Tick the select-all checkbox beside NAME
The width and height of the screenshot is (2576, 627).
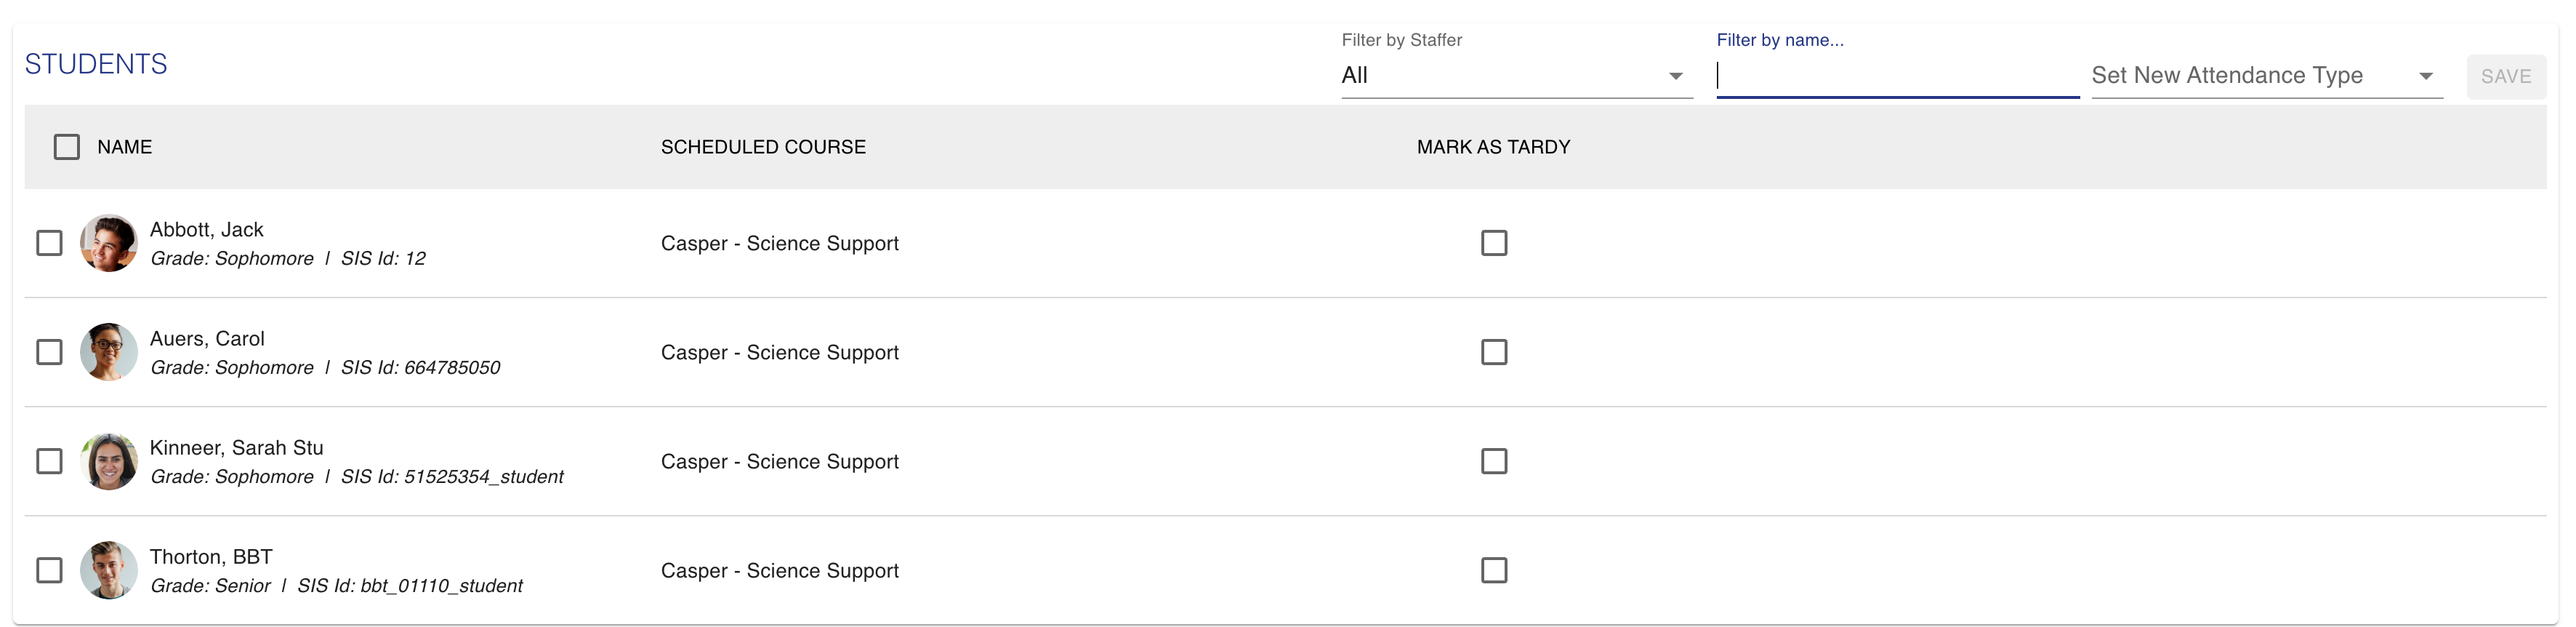pyautogui.click(x=67, y=147)
